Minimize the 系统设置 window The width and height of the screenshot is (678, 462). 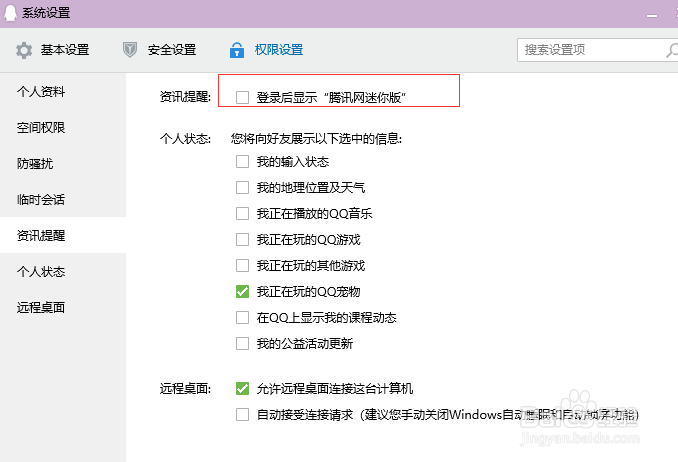[652, 16]
